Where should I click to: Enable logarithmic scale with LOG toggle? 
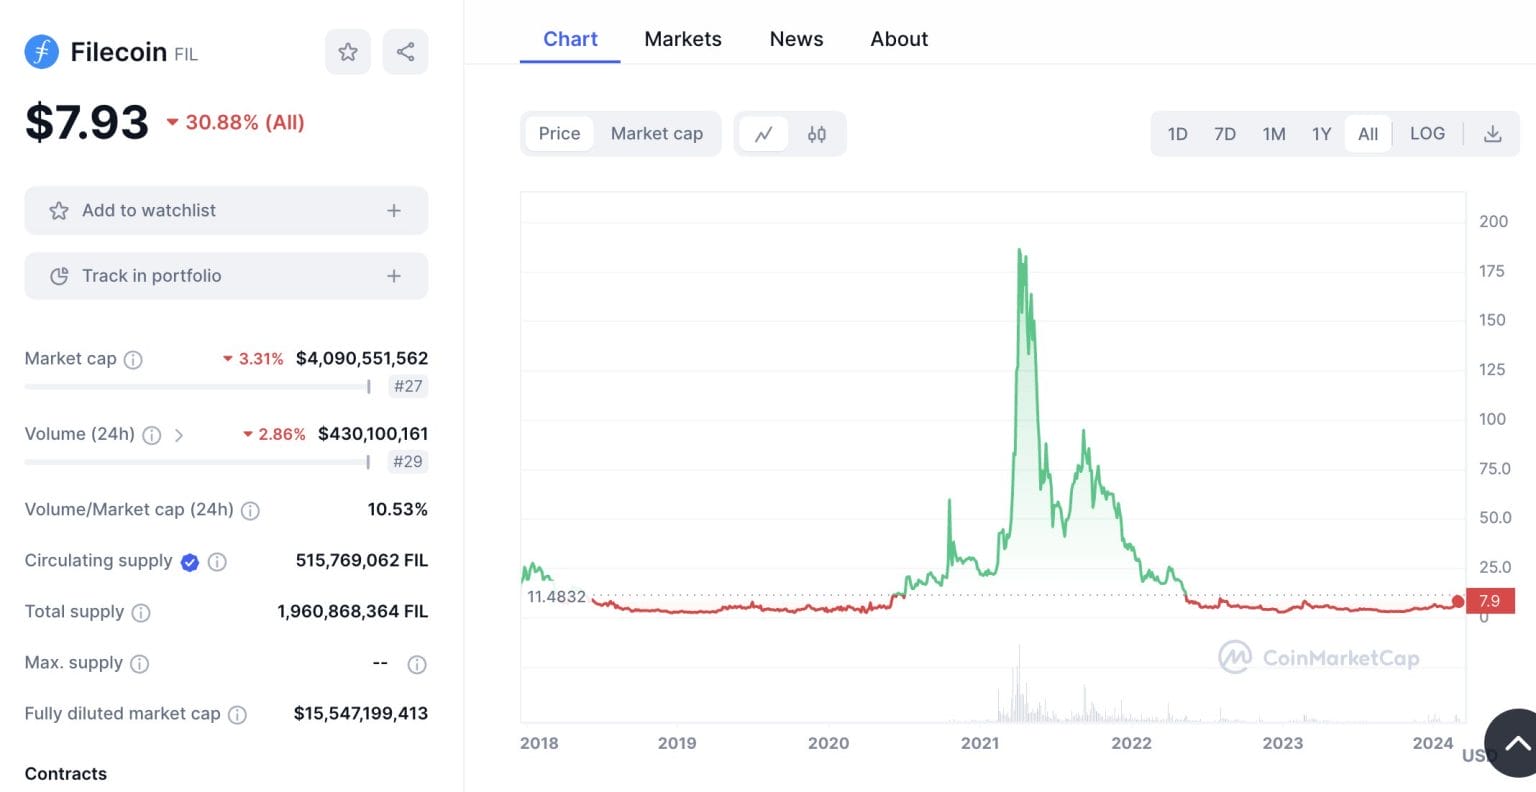coord(1427,133)
